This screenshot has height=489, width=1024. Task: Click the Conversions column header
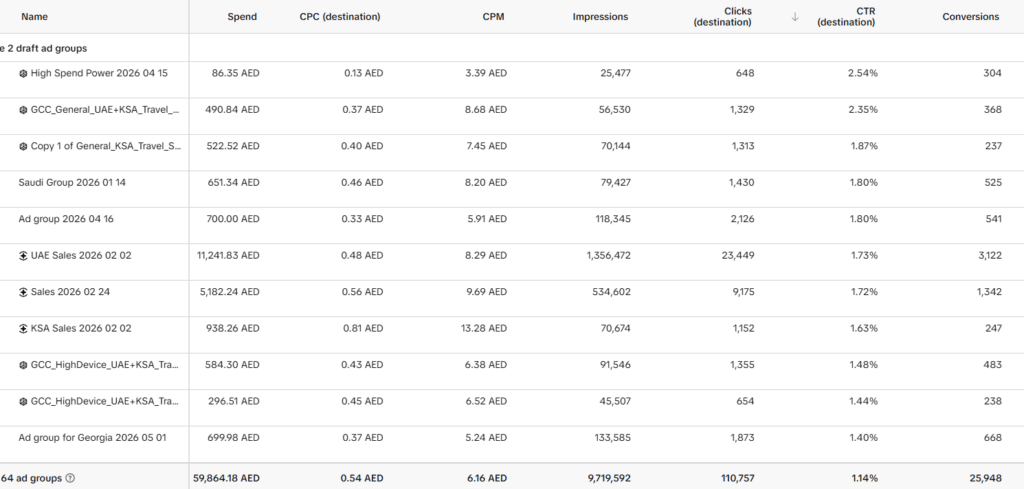[970, 17]
